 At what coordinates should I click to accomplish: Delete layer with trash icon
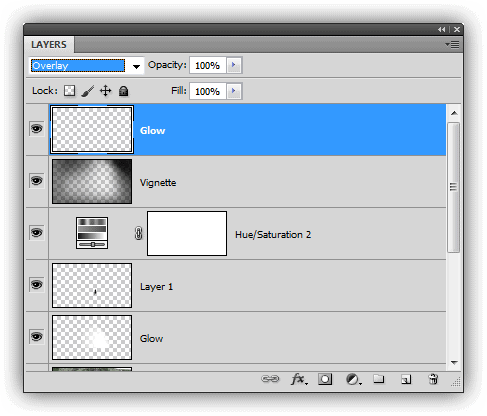point(433,379)
